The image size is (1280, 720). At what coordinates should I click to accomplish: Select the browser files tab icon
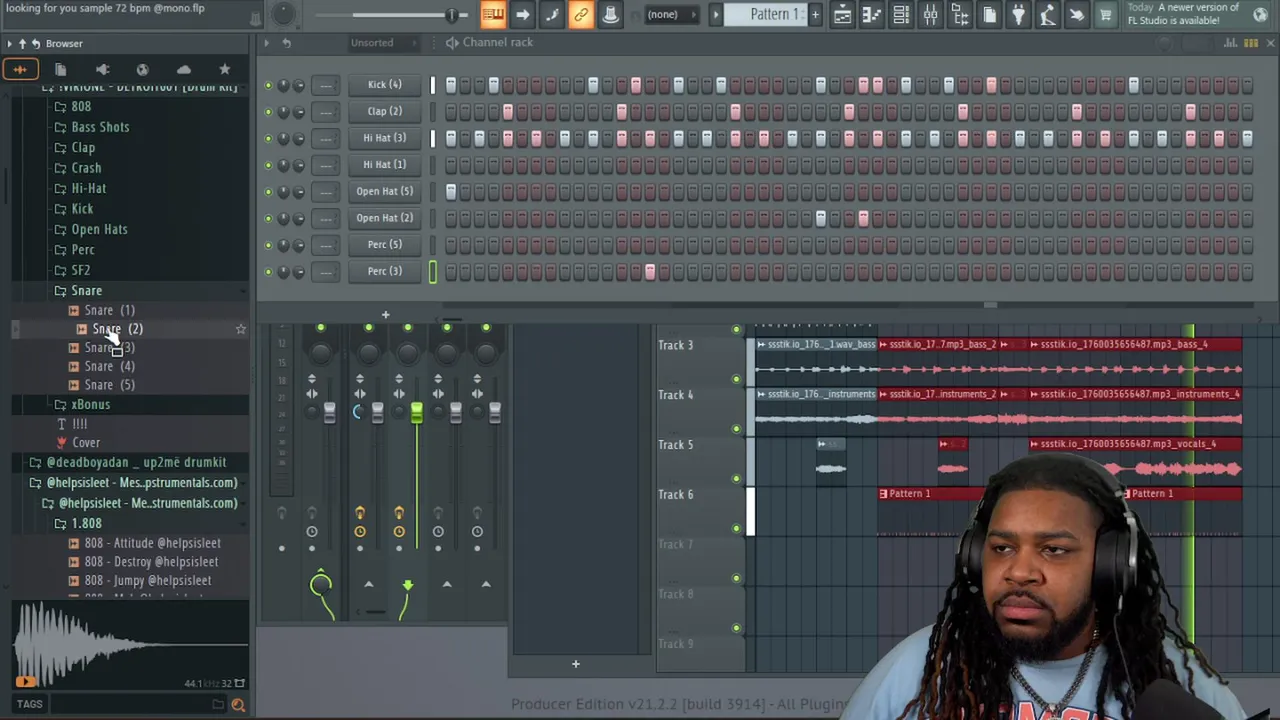[x=61, y=69]
